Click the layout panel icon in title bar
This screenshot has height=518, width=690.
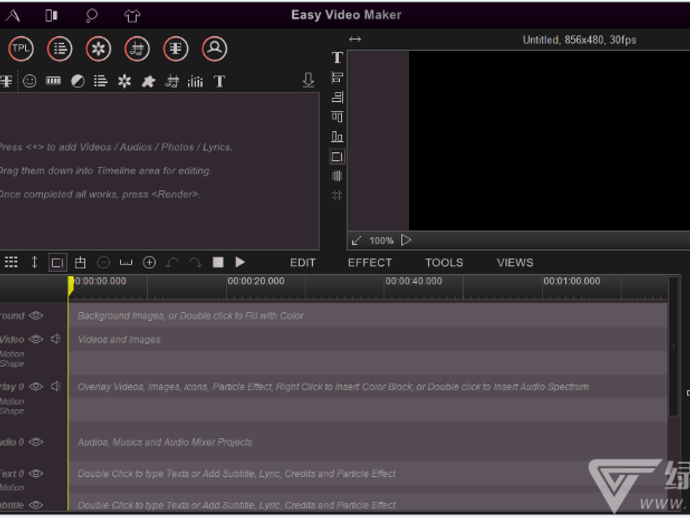click(51, 15)
